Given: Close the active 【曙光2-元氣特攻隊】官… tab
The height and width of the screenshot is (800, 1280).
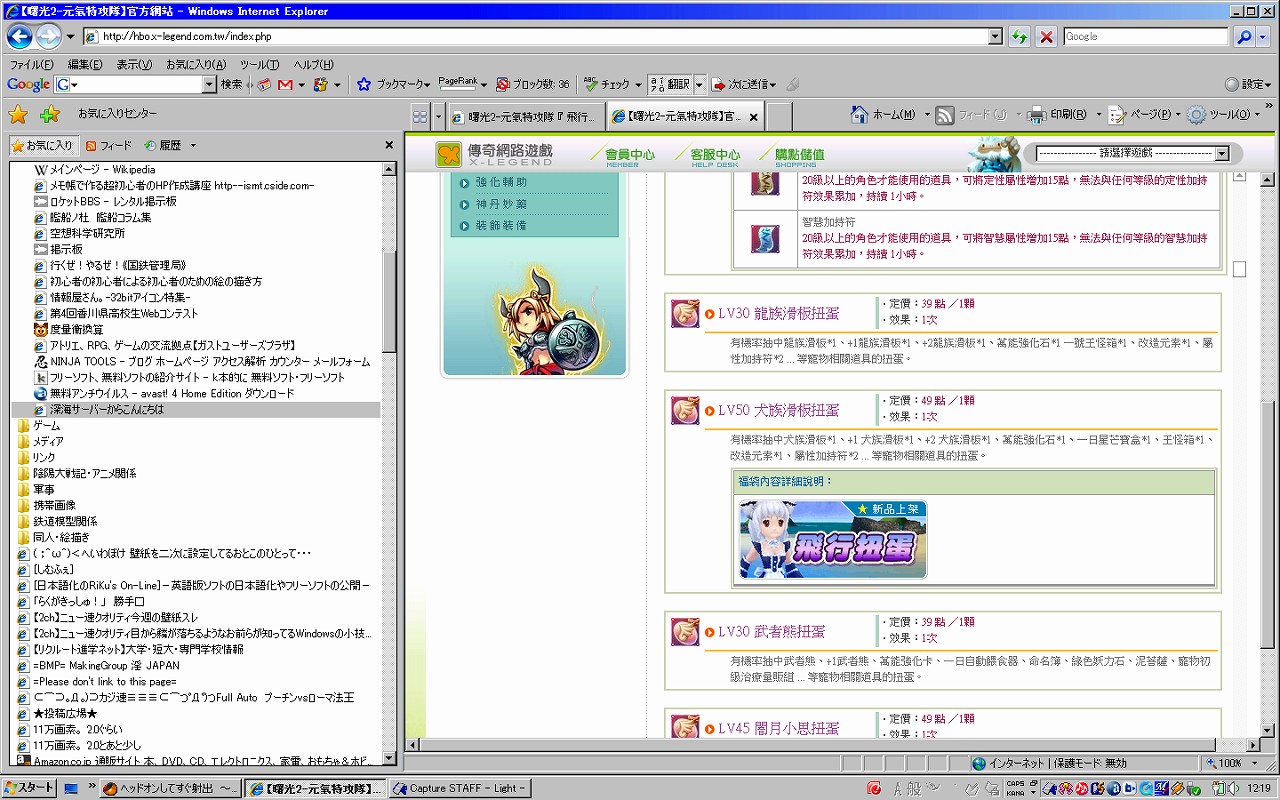Looking at the screenshot, I should 754,117.
